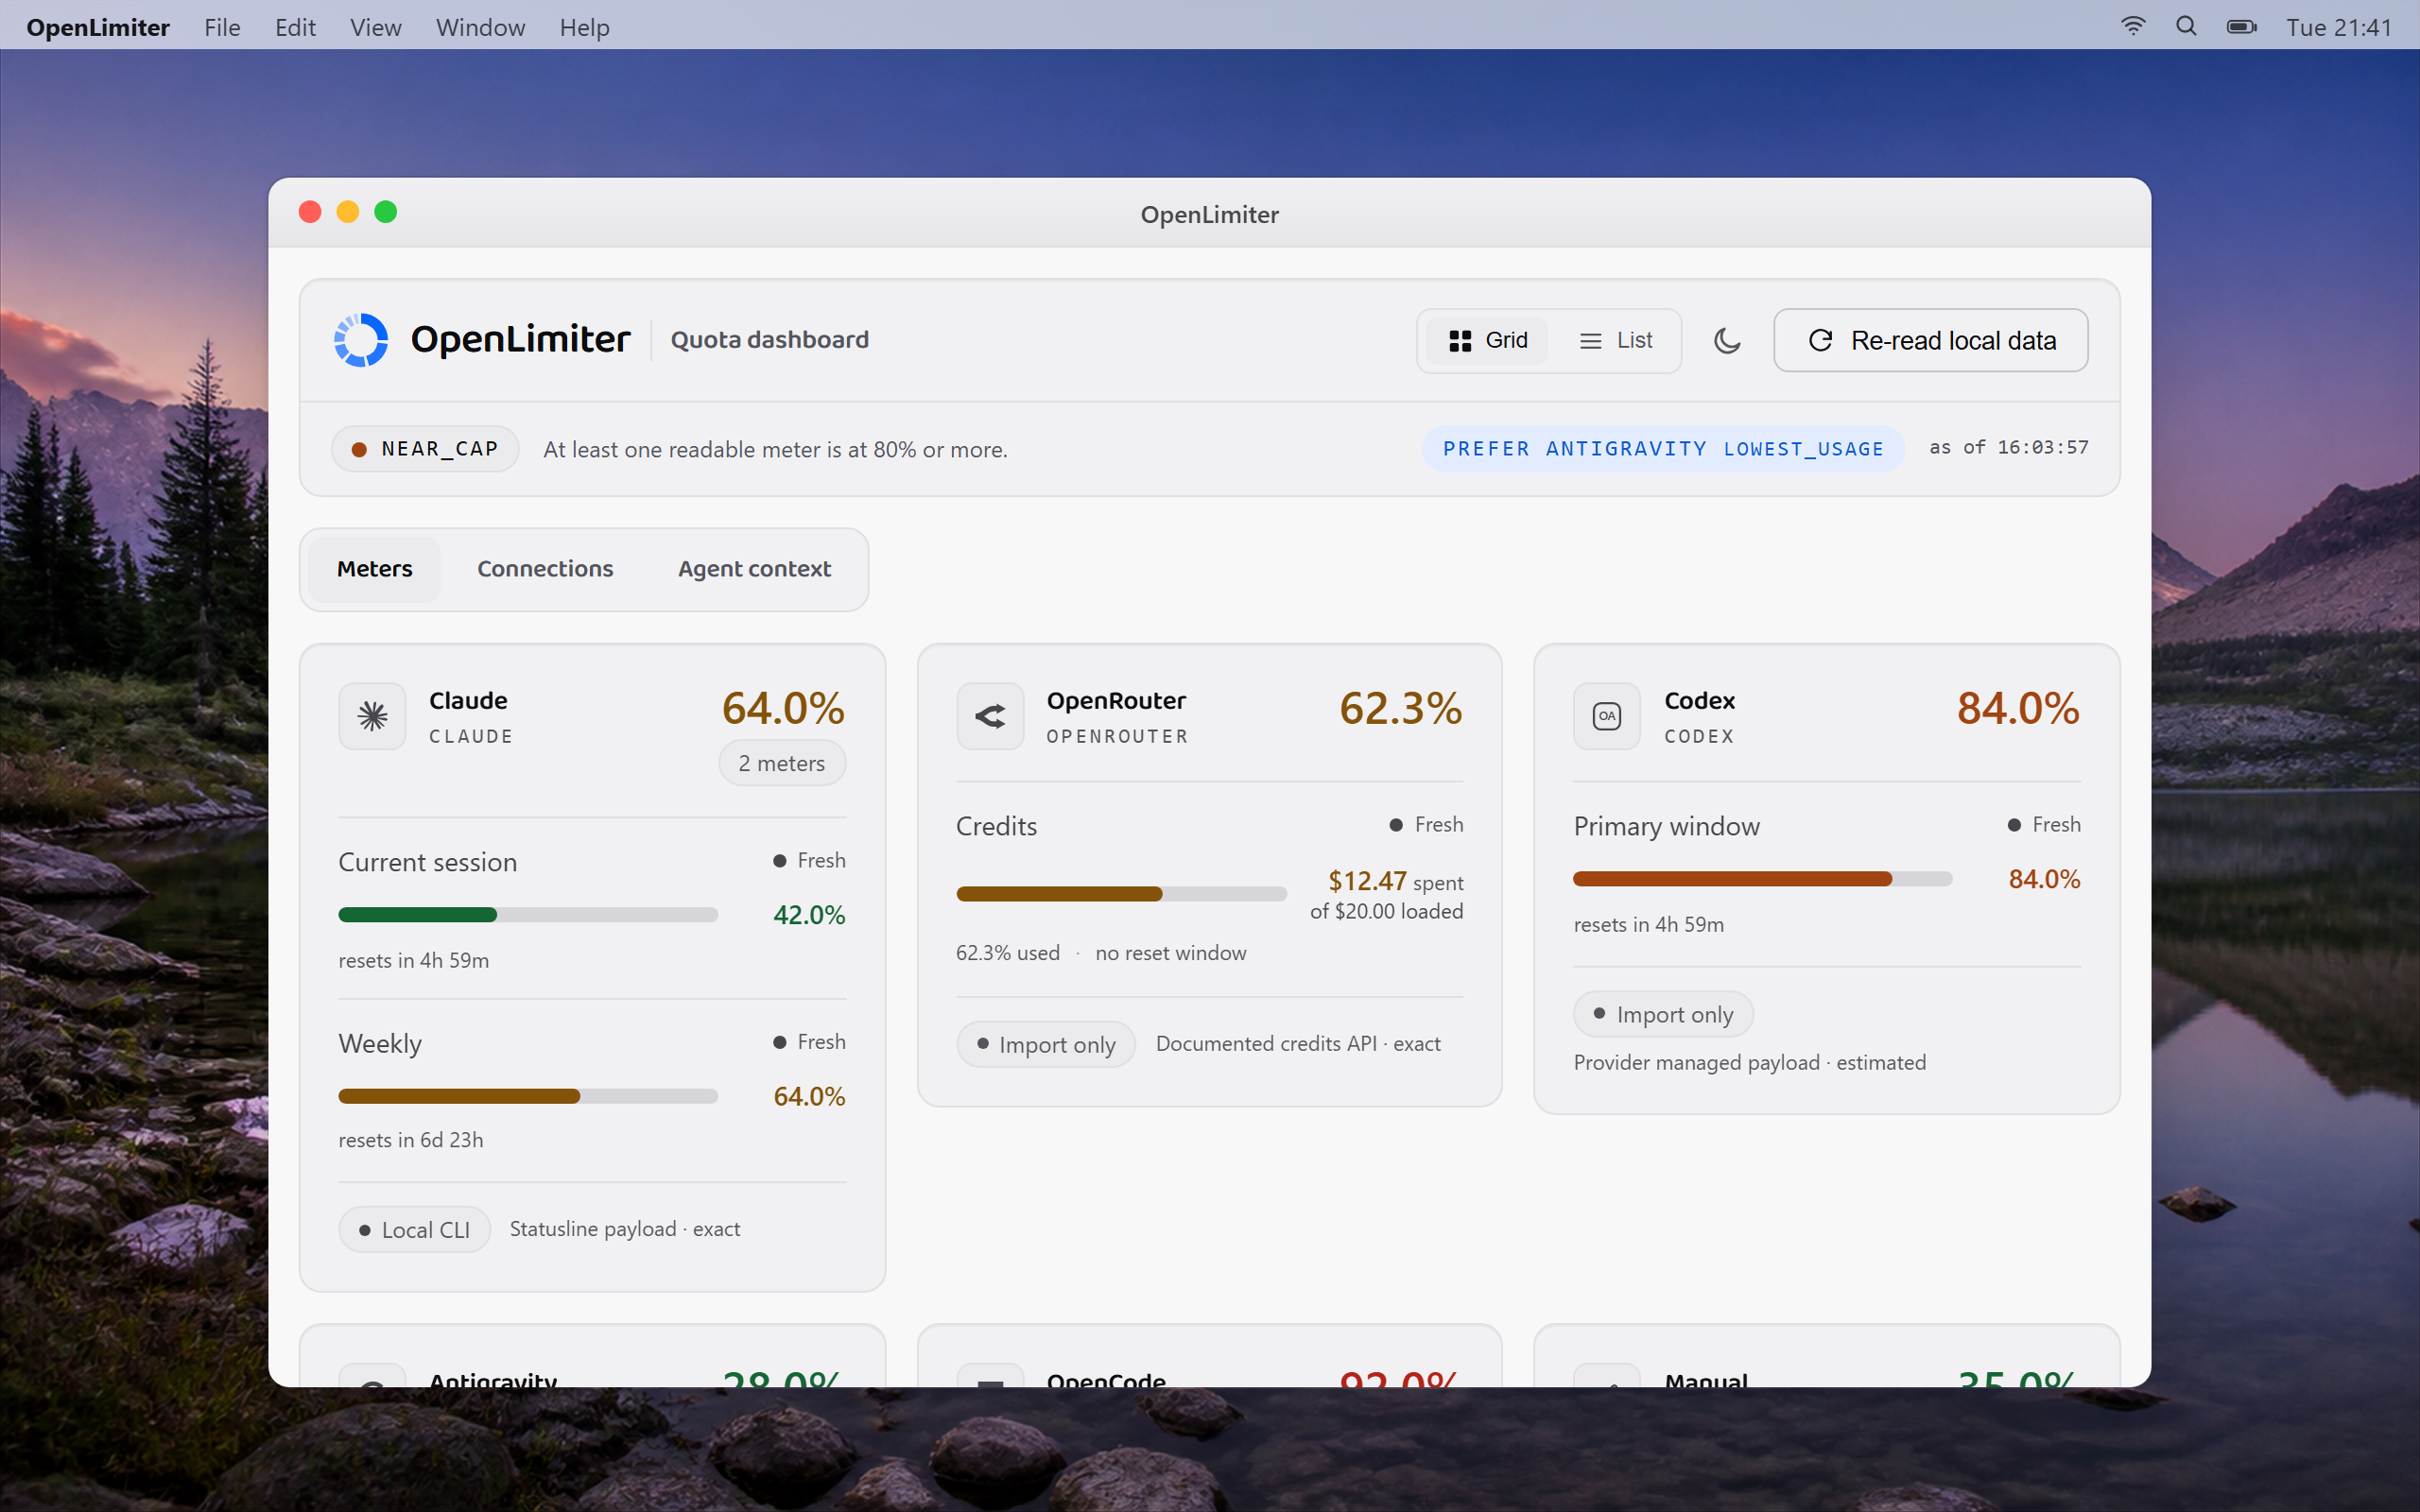The width and height of the screenshot is (2420, 1512).
Task: Click Claude Current session progress bar
Action: [528, 915]
